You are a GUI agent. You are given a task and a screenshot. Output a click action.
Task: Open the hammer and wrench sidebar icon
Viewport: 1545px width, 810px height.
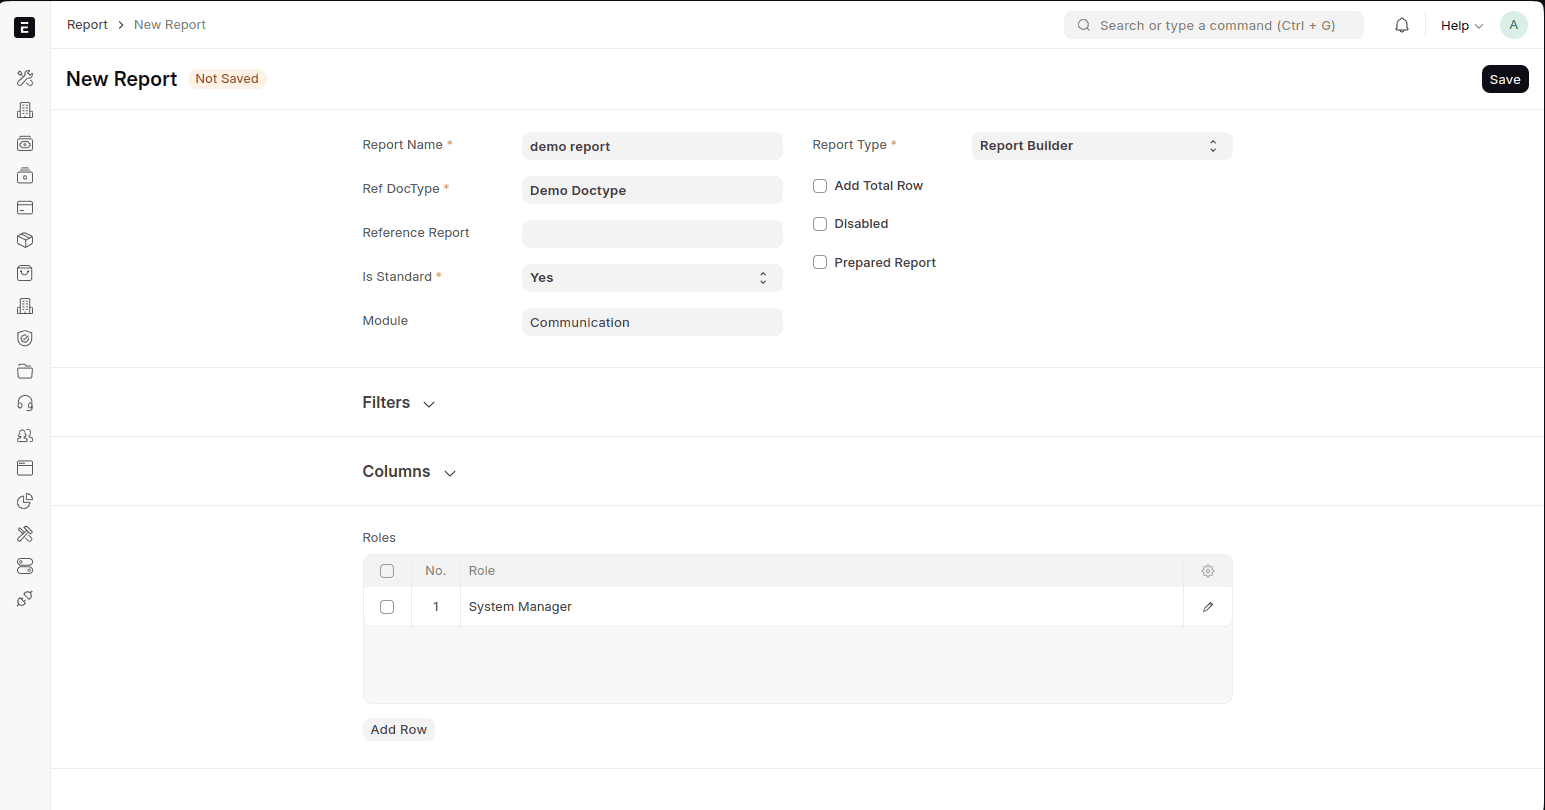pos(25,534)
